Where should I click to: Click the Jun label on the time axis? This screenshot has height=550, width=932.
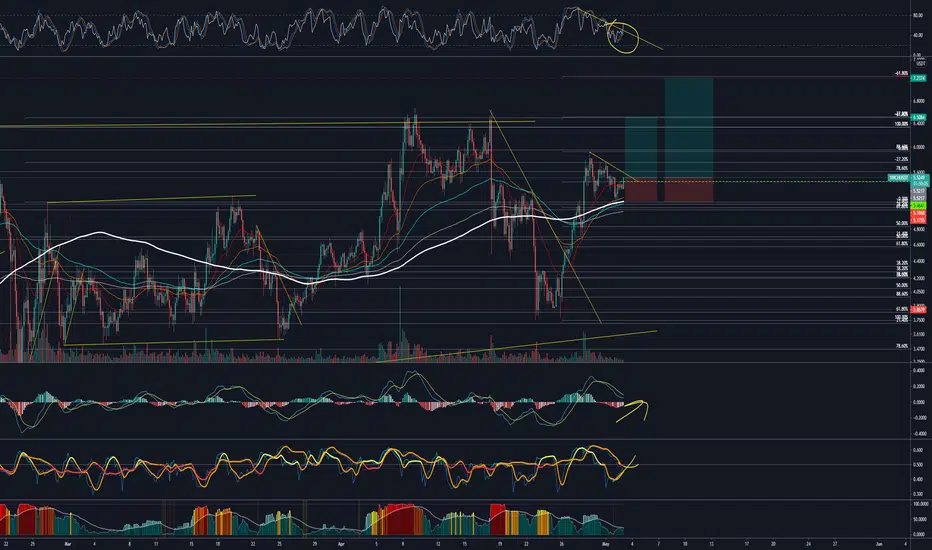pos(879,543)
